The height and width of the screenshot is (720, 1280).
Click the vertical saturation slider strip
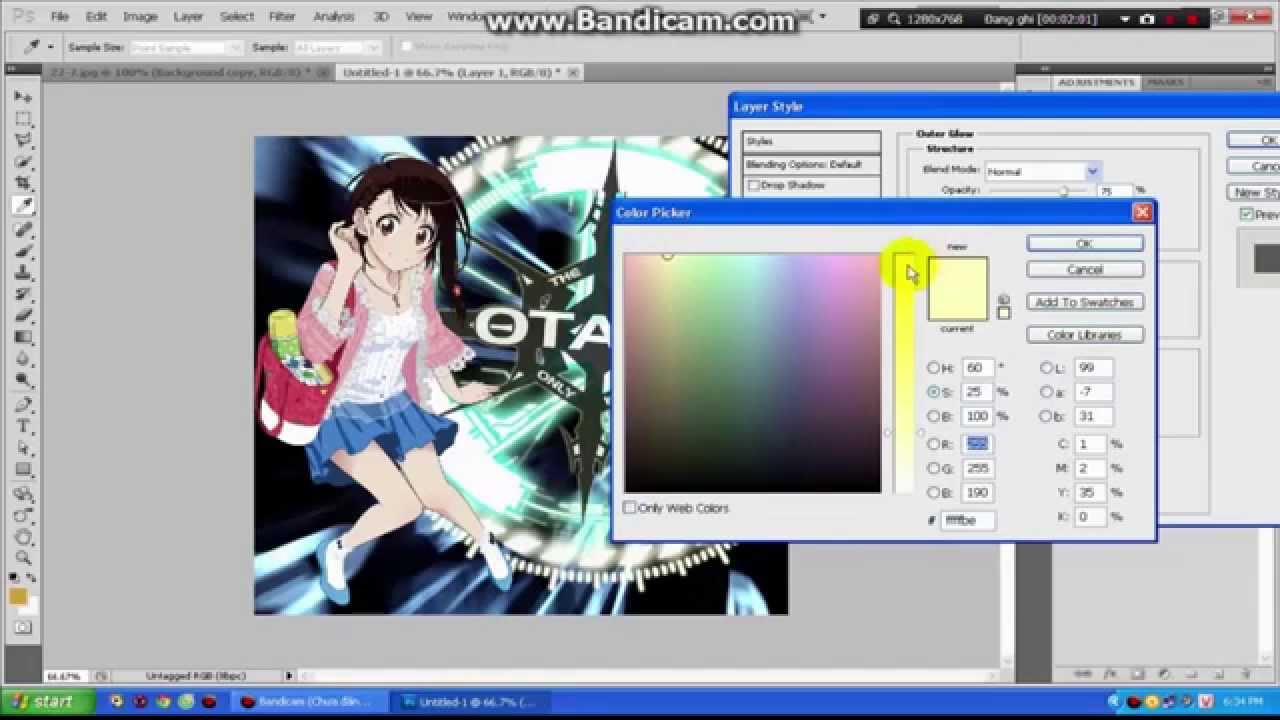[x=904, y=373]
